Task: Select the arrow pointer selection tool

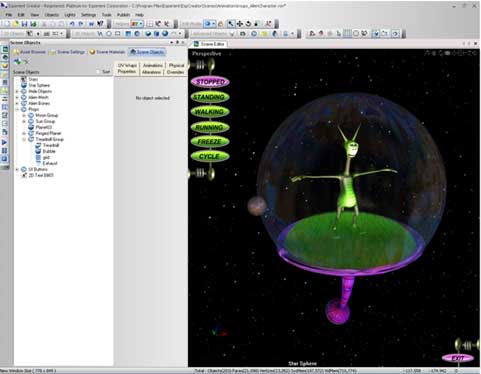Action: 230,24
